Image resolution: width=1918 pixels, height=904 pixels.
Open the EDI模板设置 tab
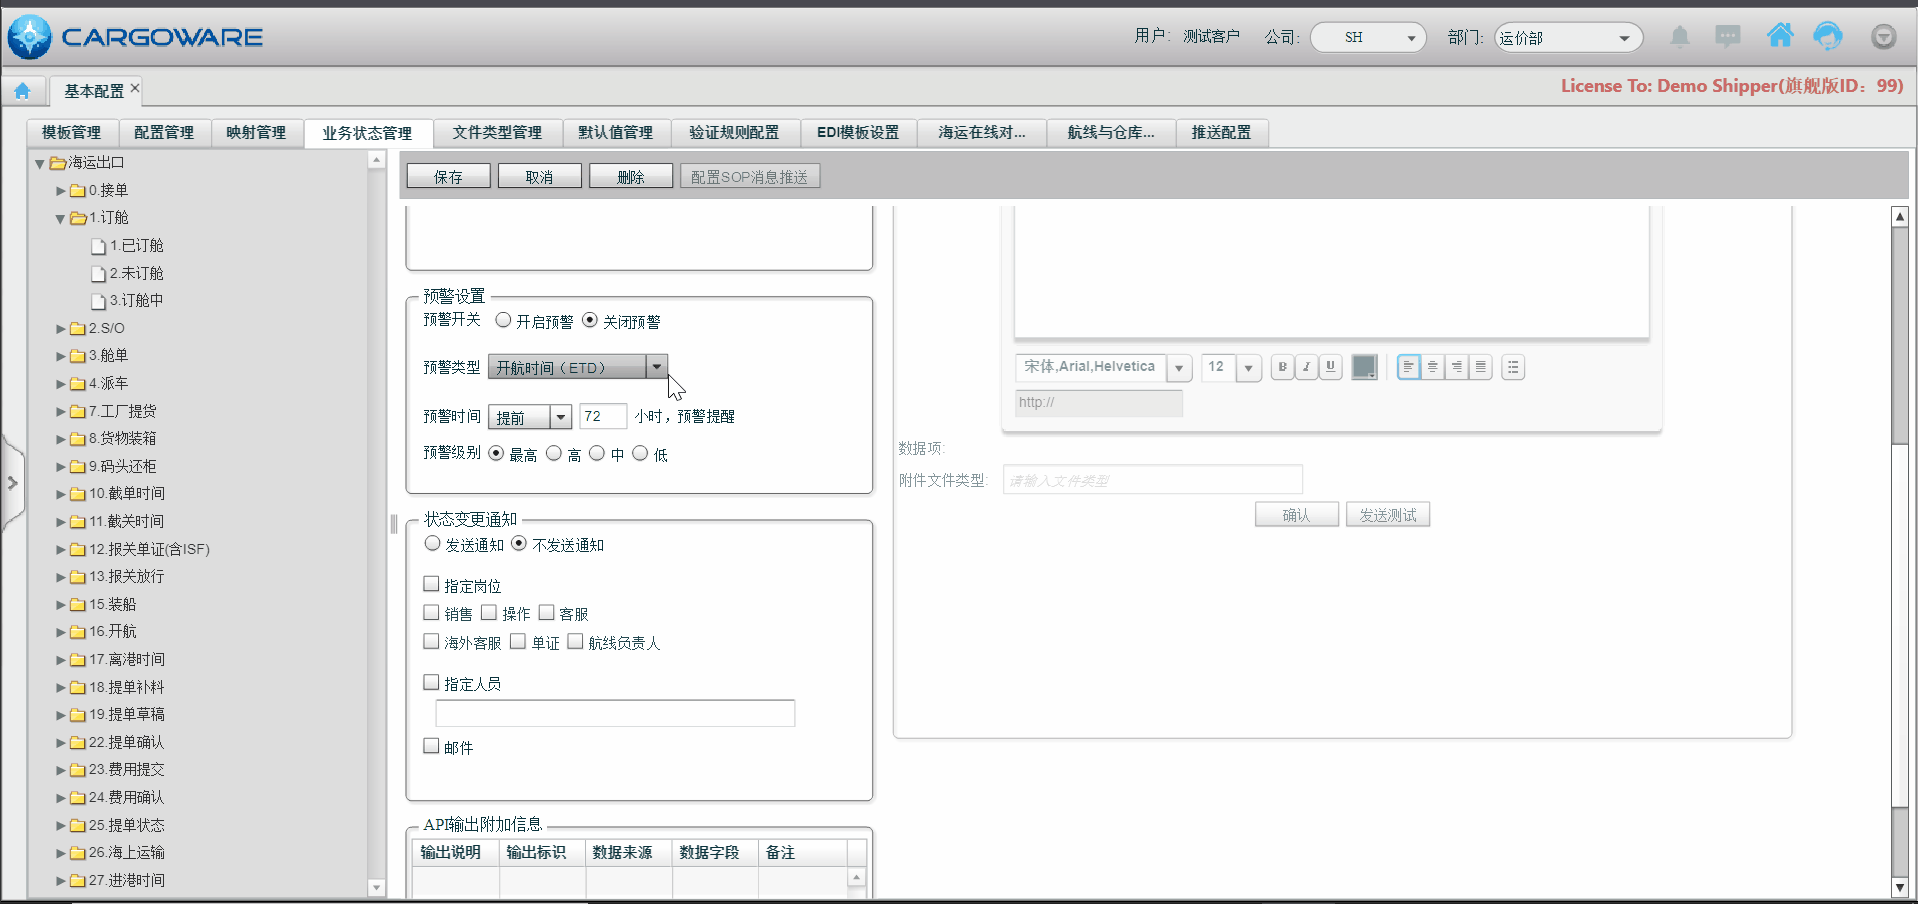tap(857, 132)
